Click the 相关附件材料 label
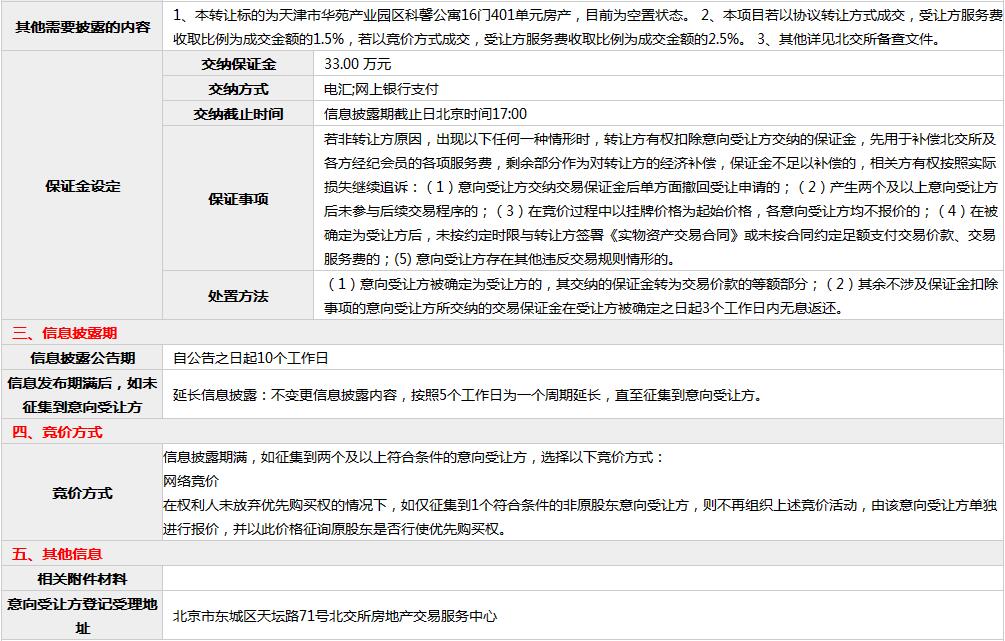Image resolution: width=1005 pixels, height=641 pixels. [83, 579]
